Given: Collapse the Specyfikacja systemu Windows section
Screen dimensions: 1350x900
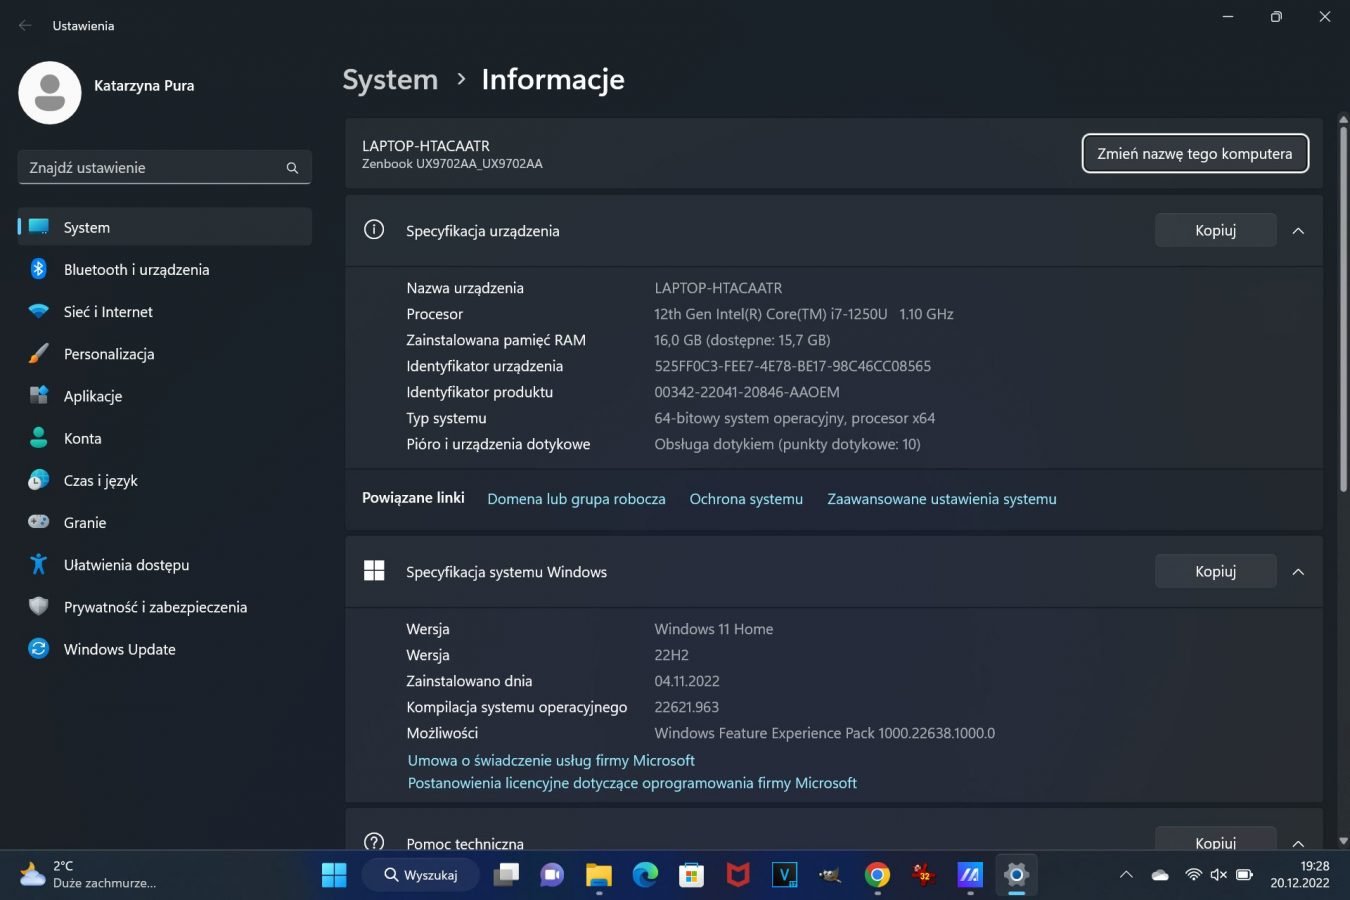Looking at the screenshot, I should [1298, 572].
